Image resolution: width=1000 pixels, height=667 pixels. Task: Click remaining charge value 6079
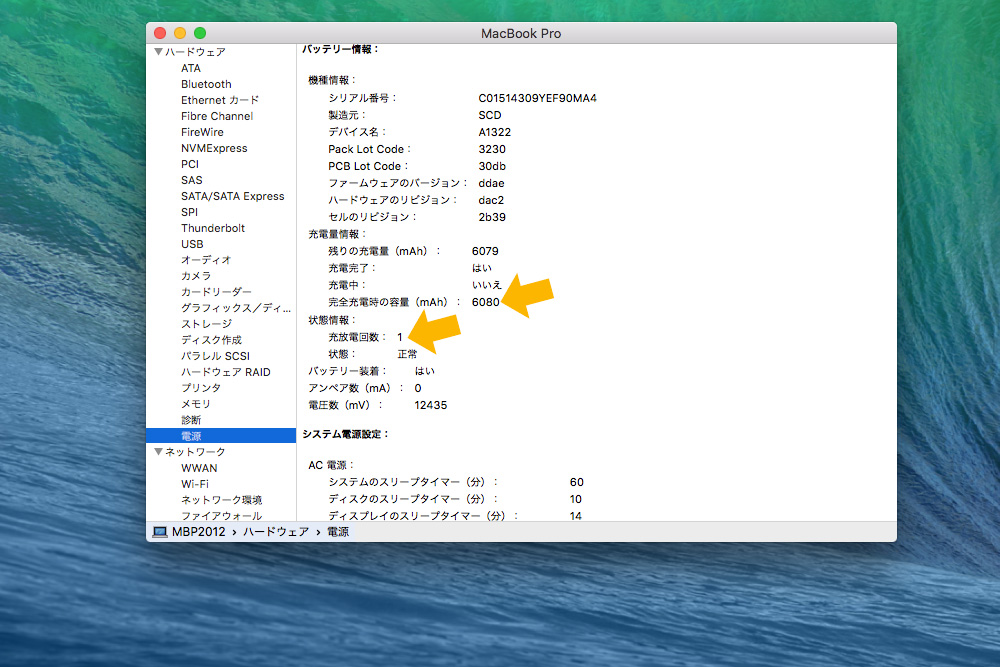485,251
